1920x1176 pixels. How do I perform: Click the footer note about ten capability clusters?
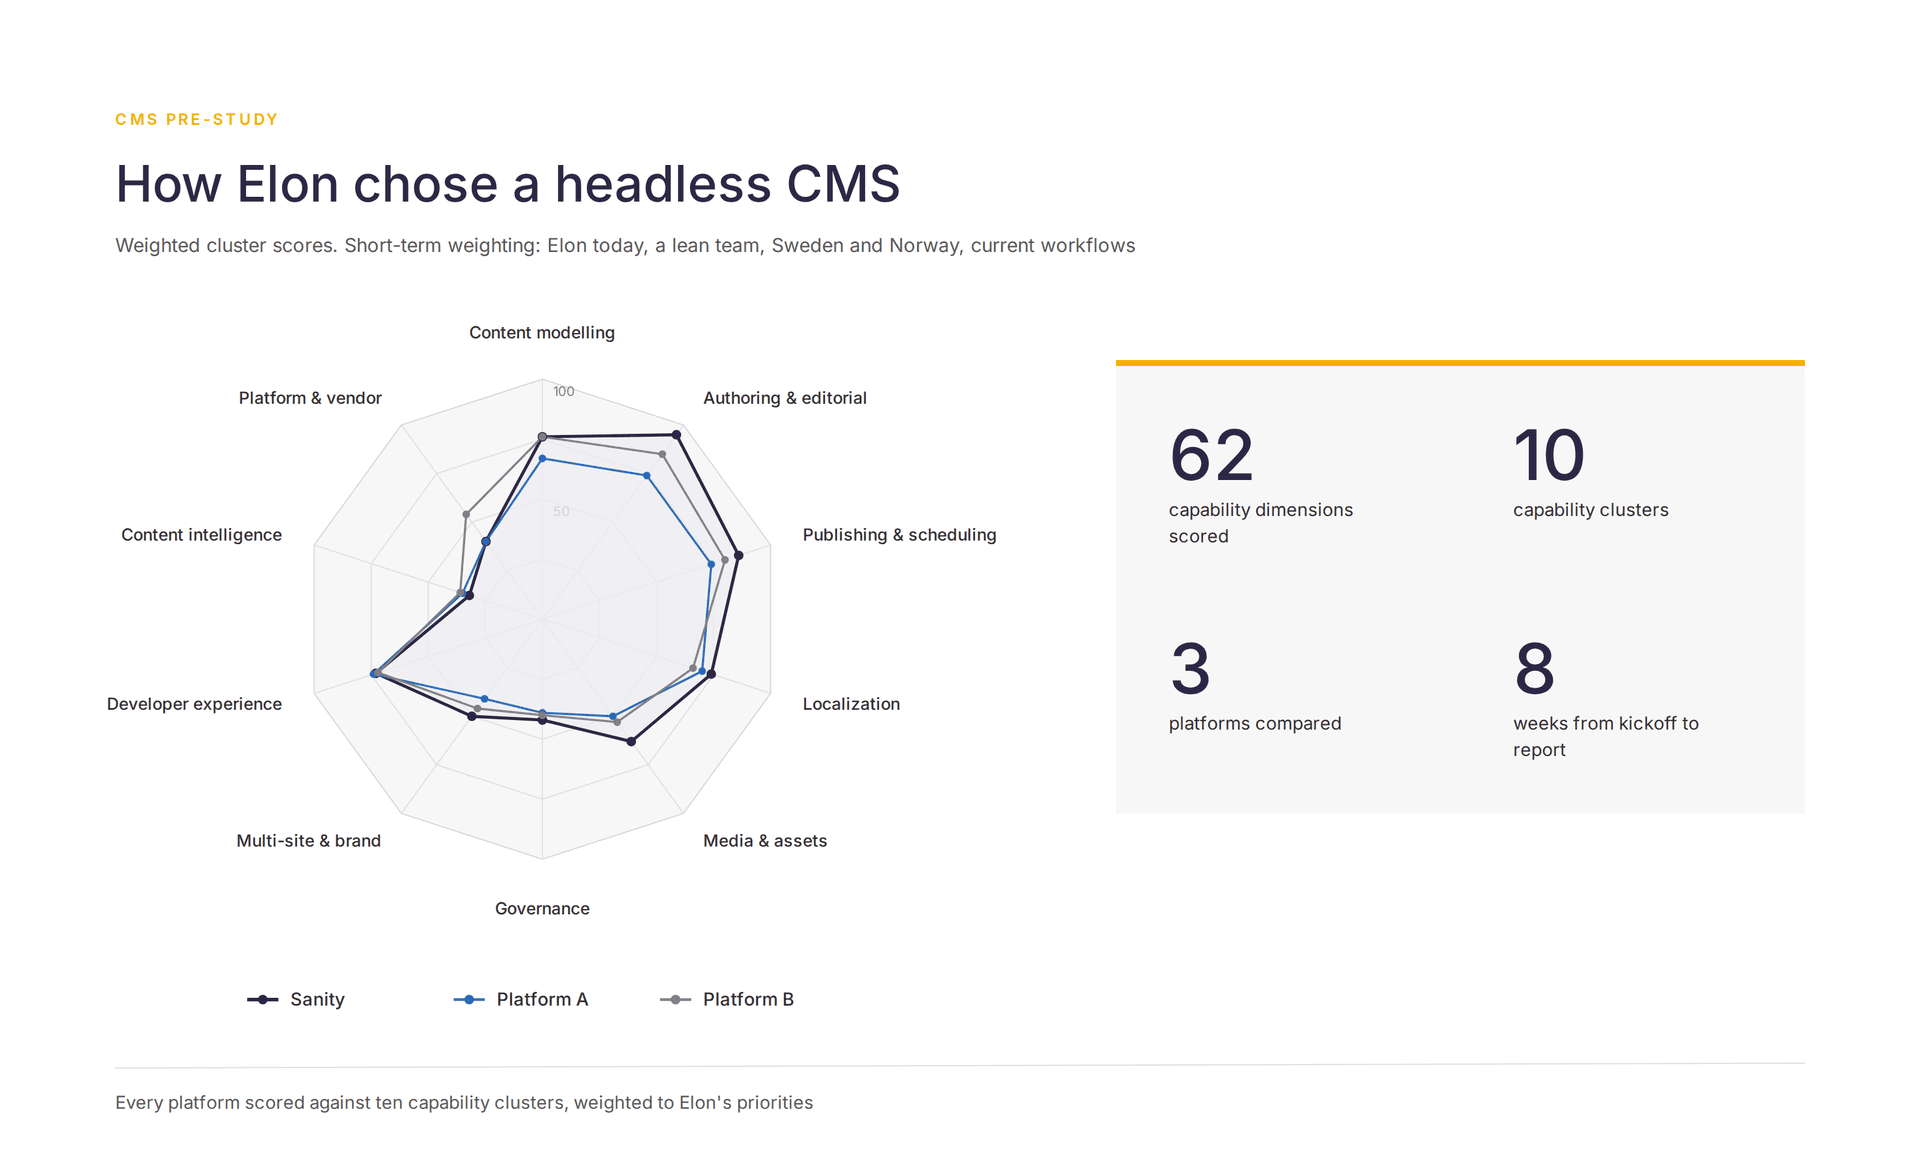(x=464, y=1103)
